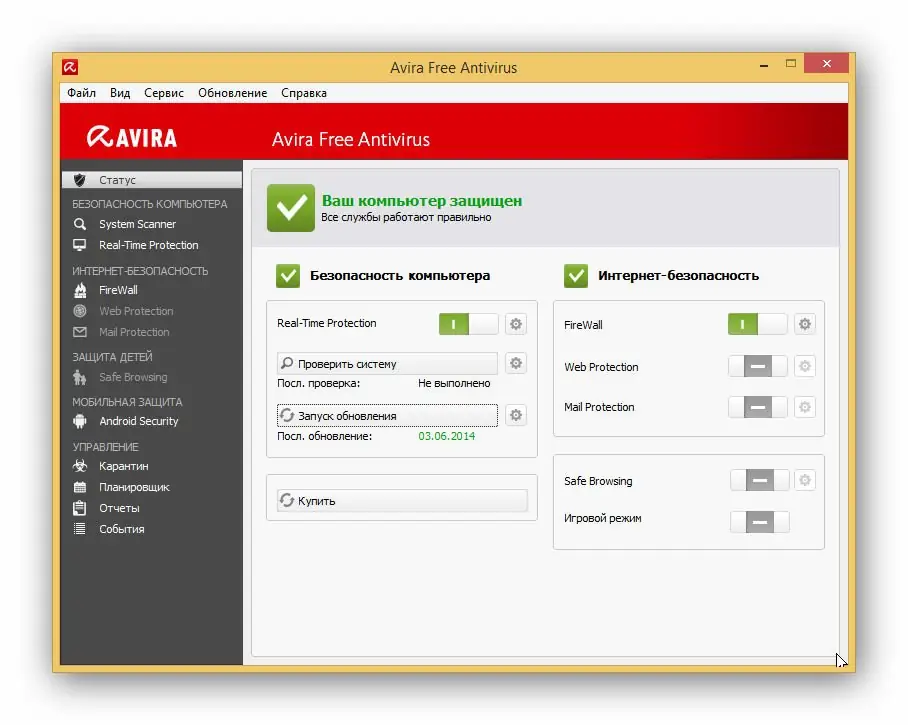Toggle the Web Protection switch
Viewport: 908px width, 725px height.
(757, 366)
